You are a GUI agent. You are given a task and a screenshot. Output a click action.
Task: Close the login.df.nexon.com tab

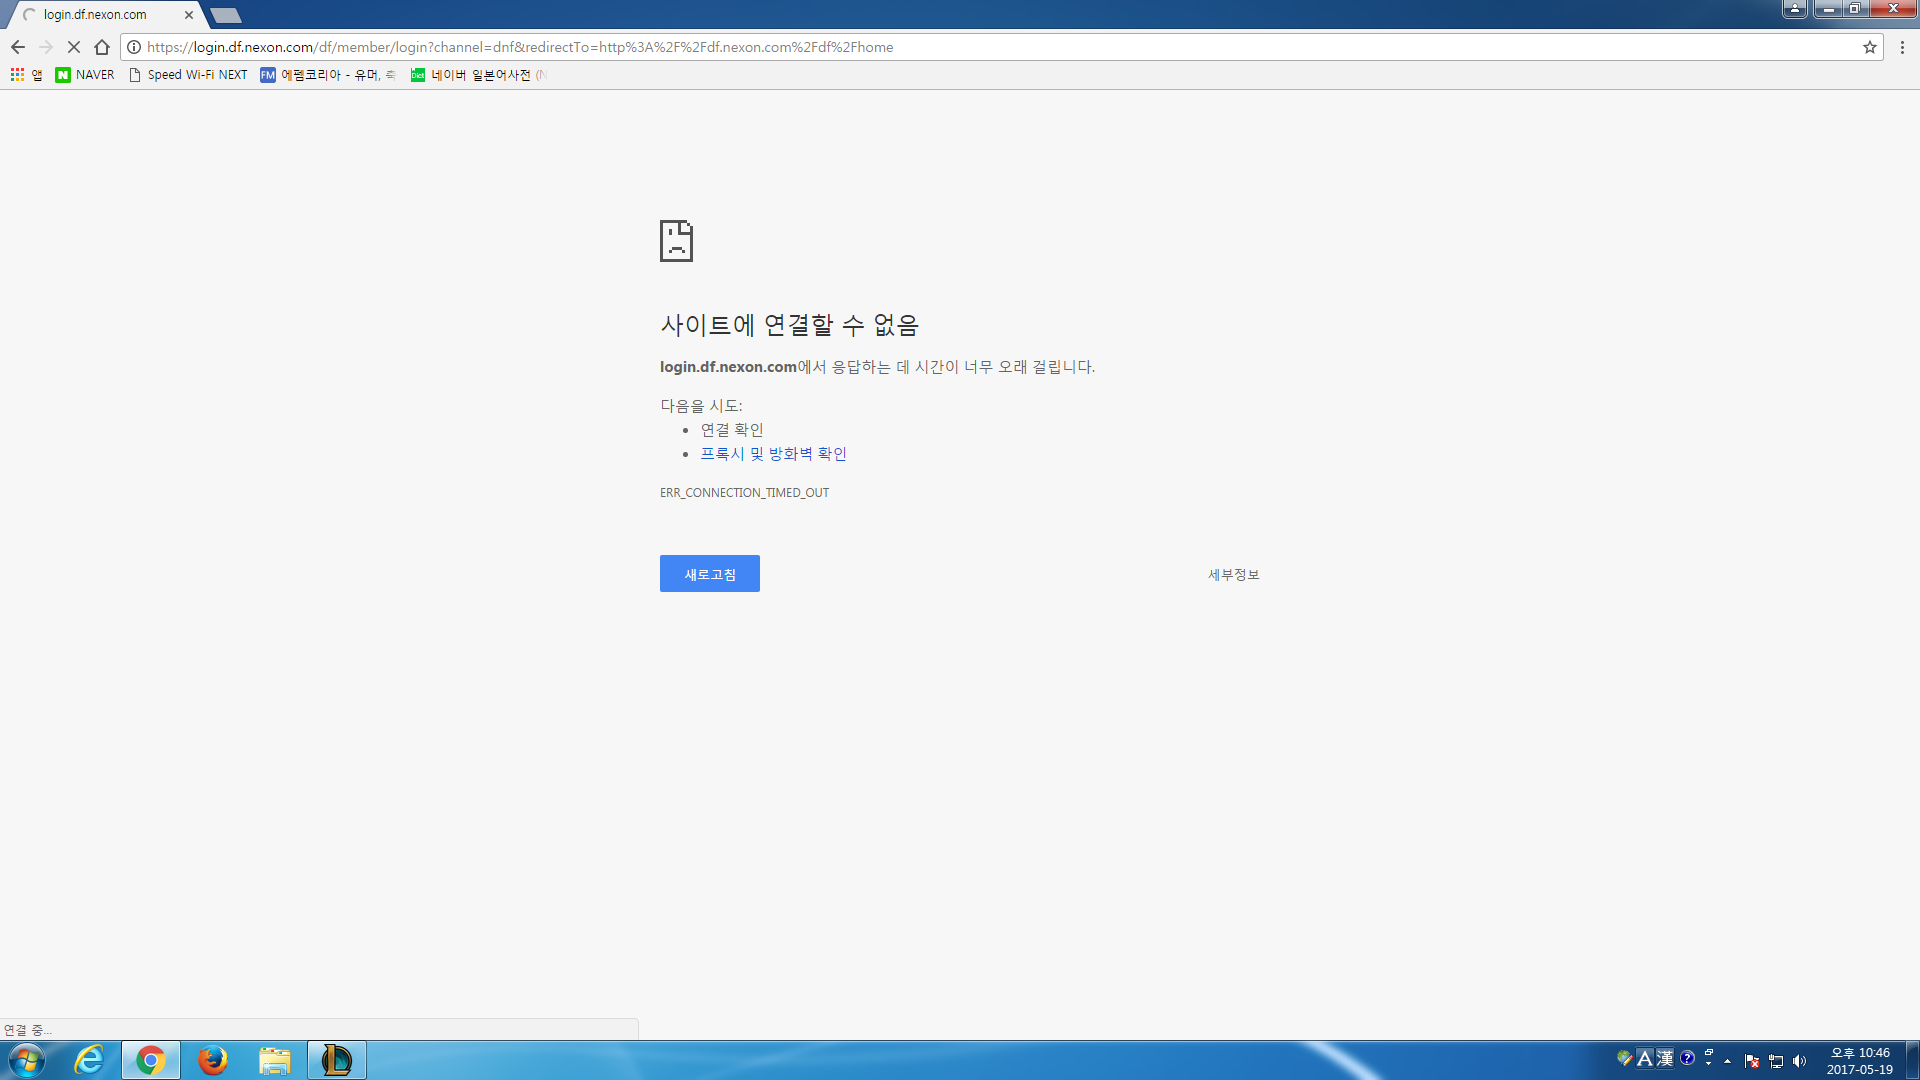pyautogui.click(x=189, y=15)
